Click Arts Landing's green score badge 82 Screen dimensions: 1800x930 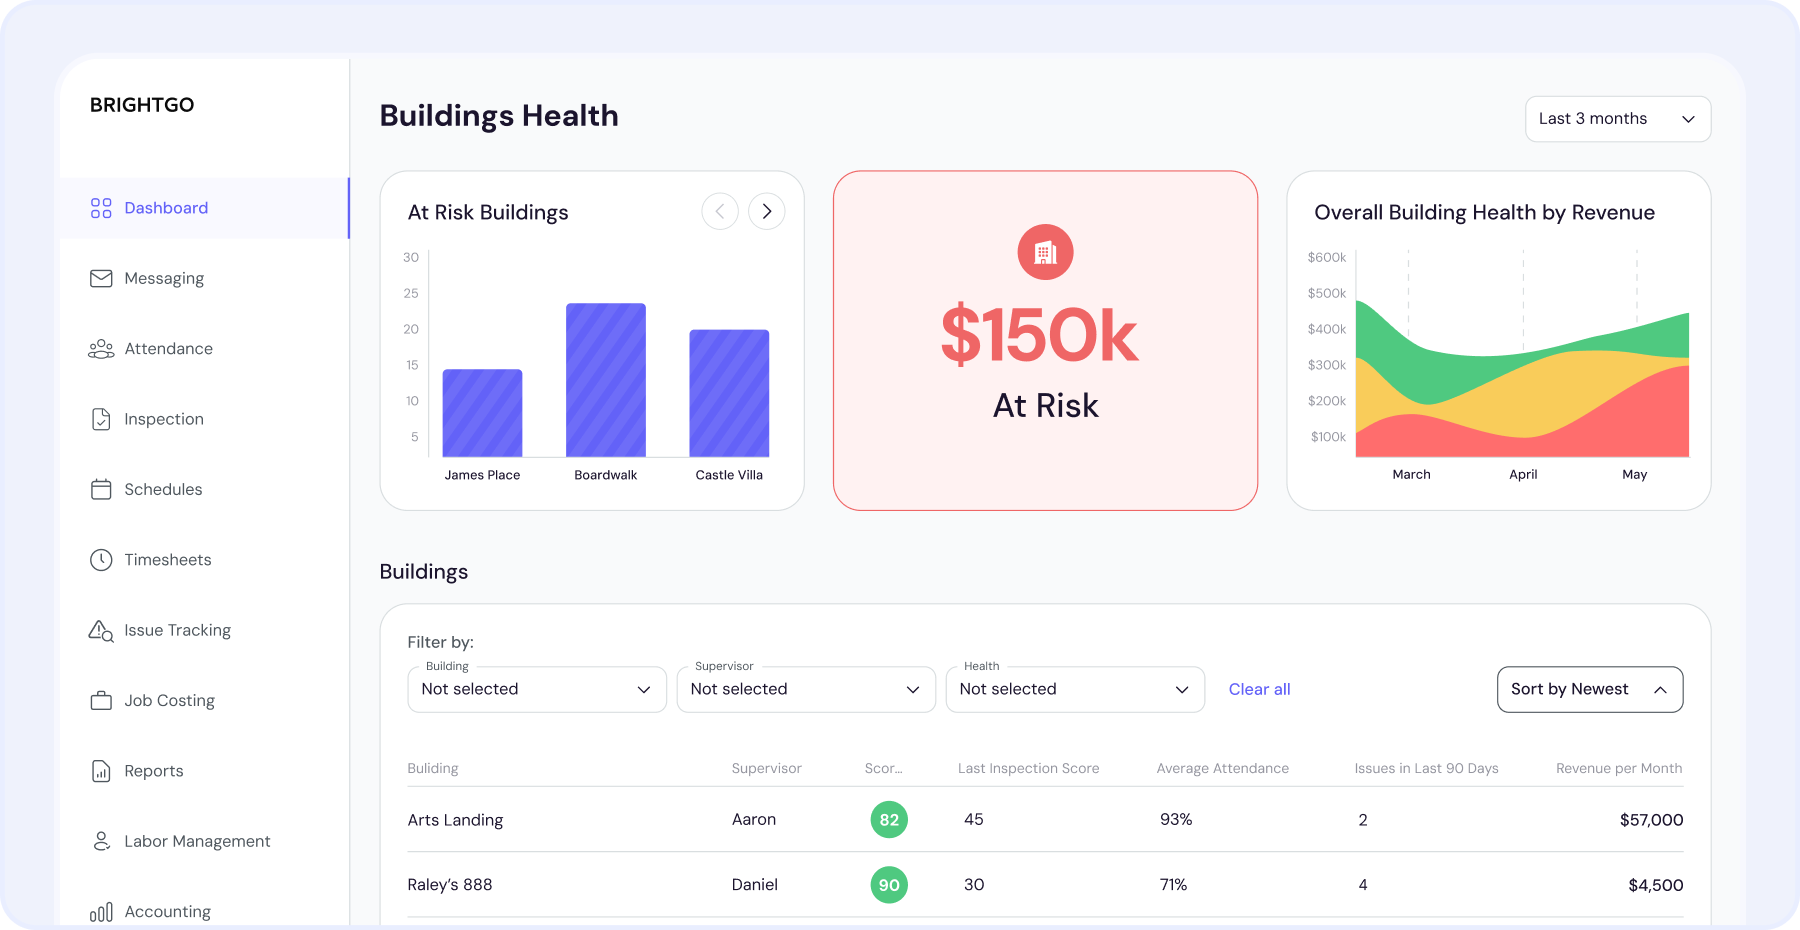(x=889, y=819)
